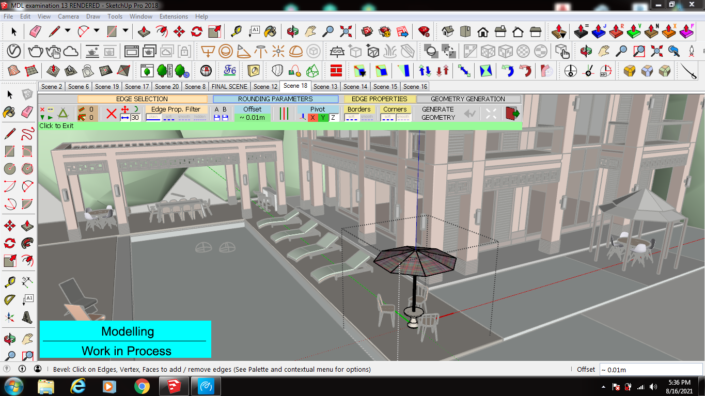Toggle the Borders edge property option
The image size is (705, 396).
tap(359, 109)
